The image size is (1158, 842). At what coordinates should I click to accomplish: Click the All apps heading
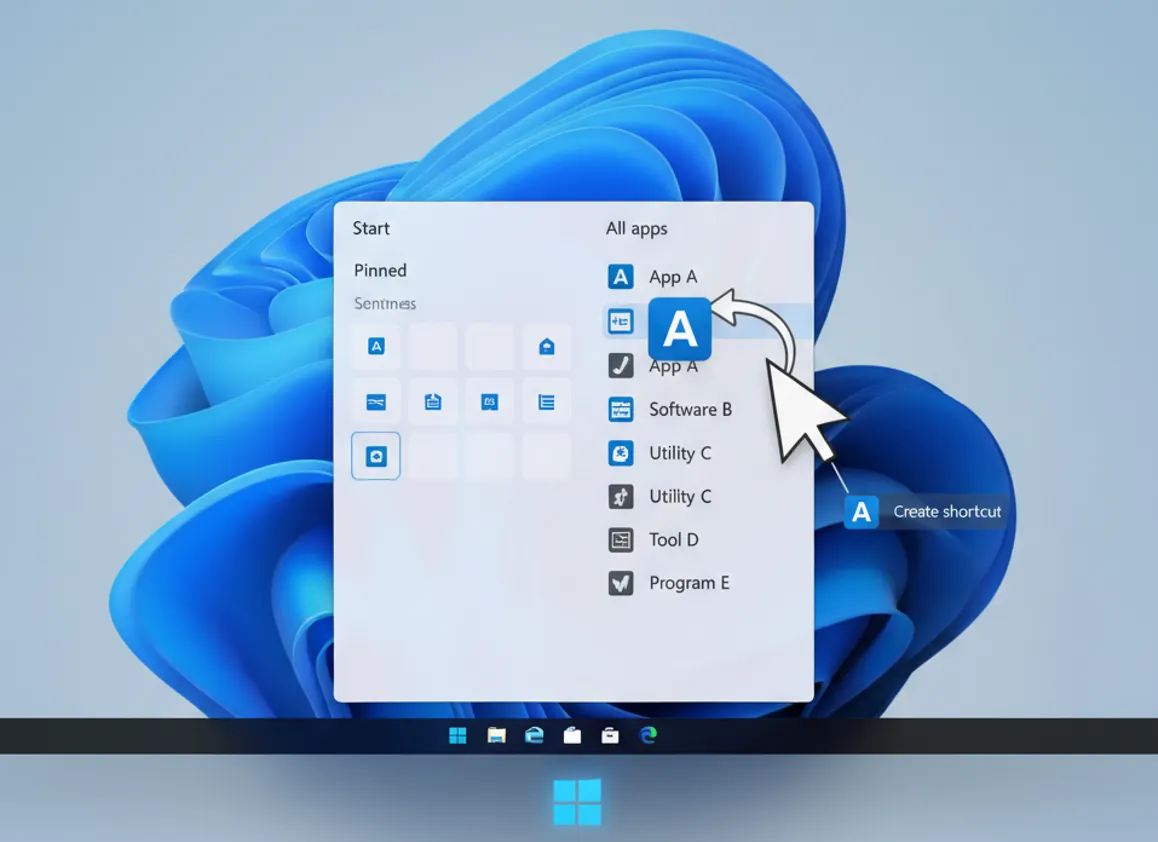(636, 229)
